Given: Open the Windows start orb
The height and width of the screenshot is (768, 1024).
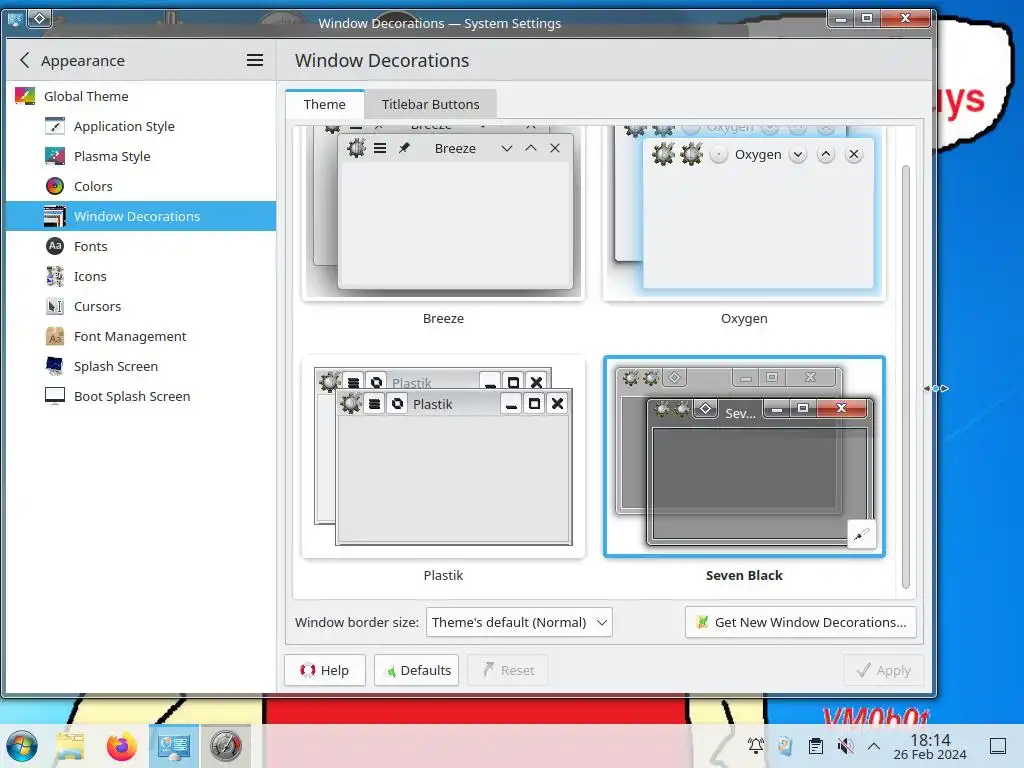Looking at the screenshot, I should tap(22, 746).
